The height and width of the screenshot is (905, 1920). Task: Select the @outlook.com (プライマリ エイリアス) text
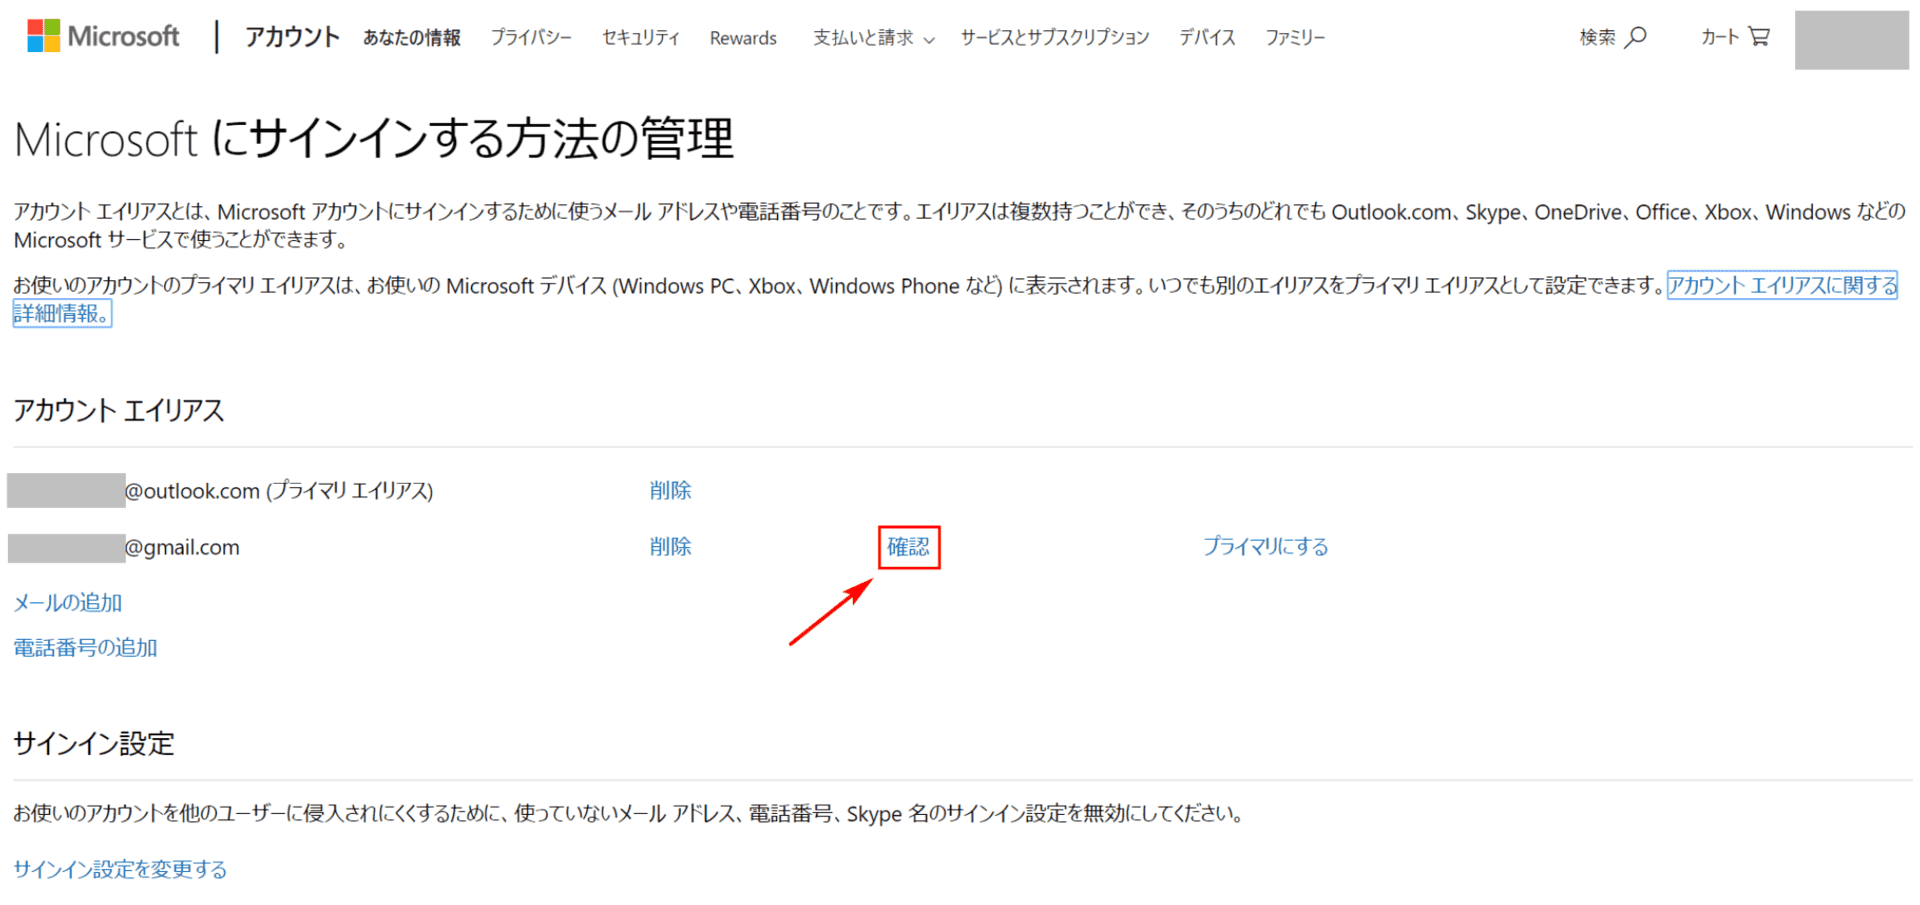278,491
